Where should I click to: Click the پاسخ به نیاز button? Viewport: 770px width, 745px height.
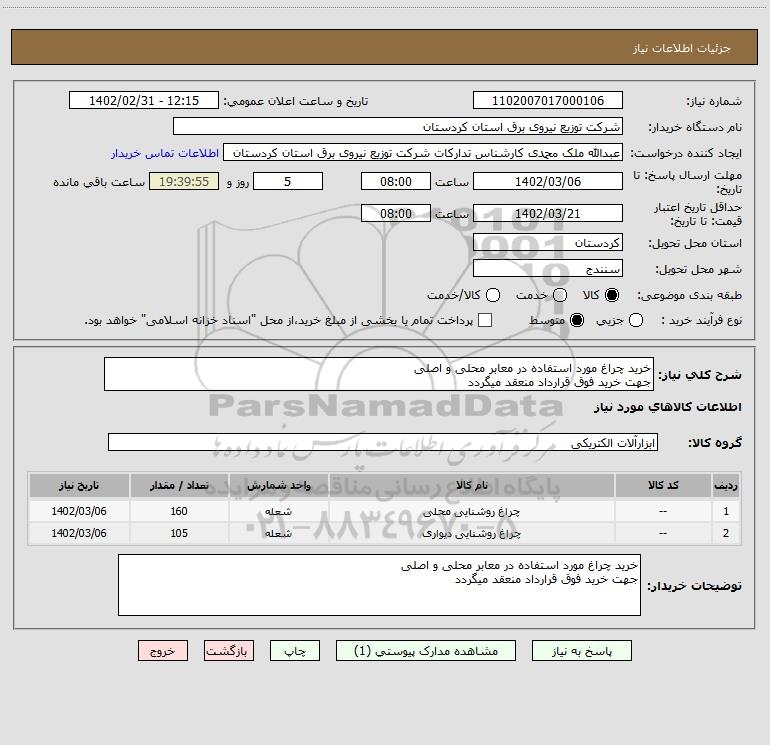coord(582,651)
